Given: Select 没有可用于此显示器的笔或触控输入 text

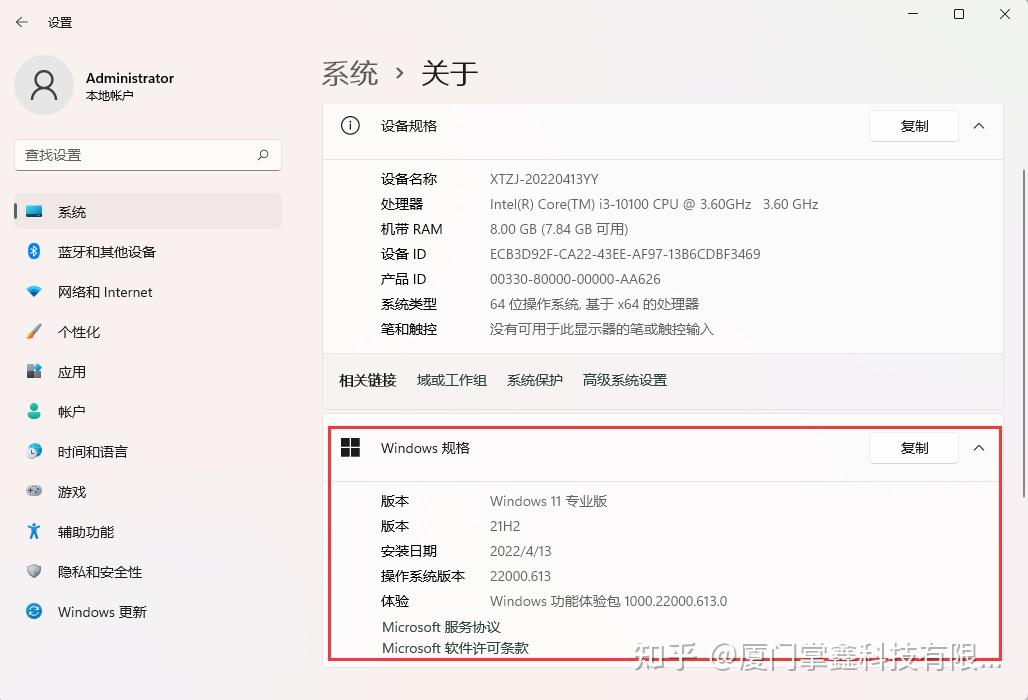Looking at the screenshot, I should [x=601, y=329].
